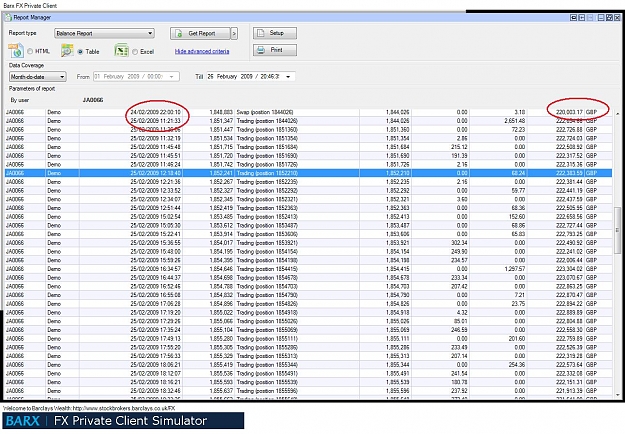Click the amount cell 23.75

click(x=518, y=304)
